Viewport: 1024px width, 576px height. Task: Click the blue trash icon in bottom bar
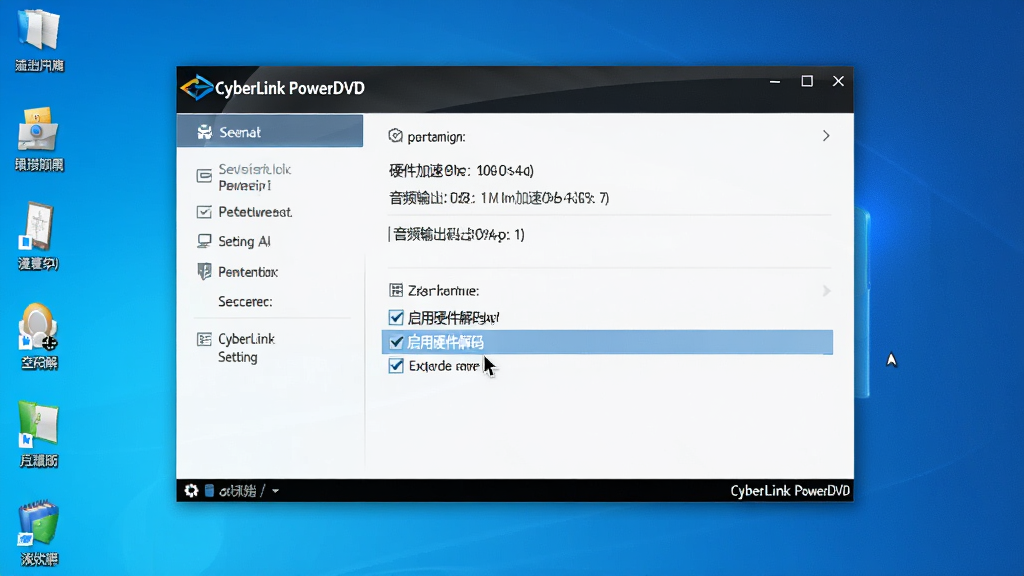click(209, 490)
